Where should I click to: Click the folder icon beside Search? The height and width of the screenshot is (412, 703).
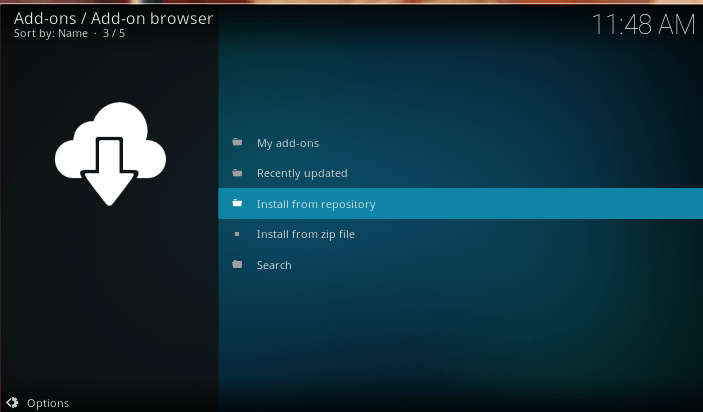click(237, 264)
